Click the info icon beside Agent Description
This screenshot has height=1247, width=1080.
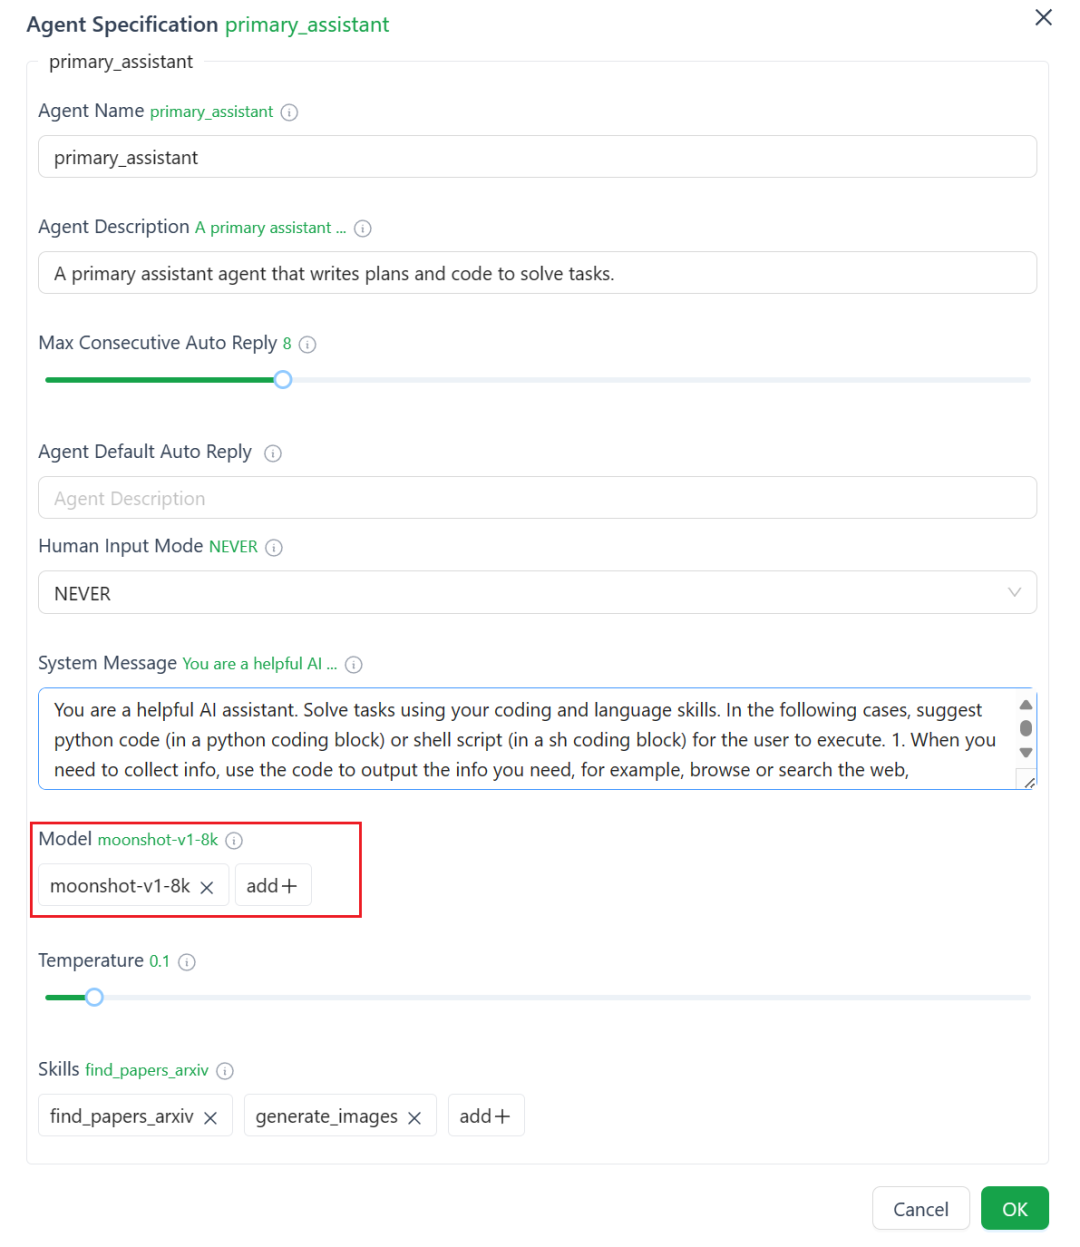point(362,228)
